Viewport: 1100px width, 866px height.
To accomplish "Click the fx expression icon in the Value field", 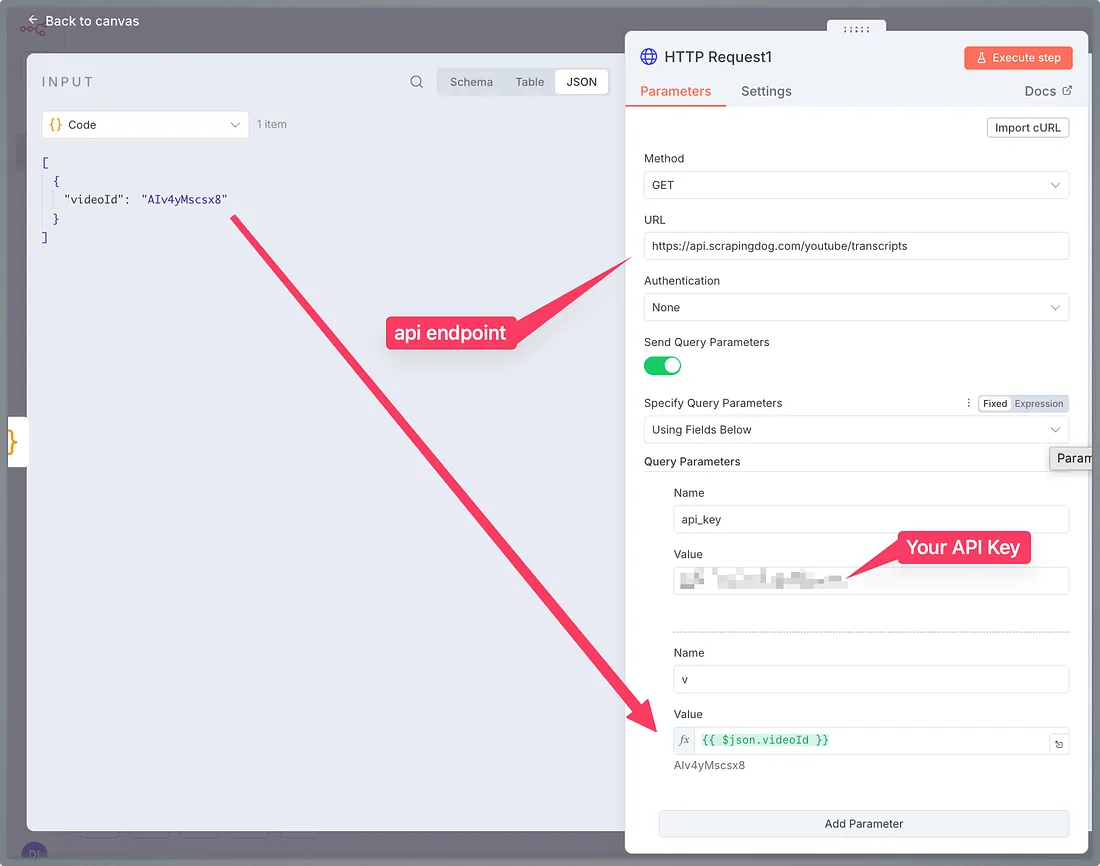I will click(684, 740).
